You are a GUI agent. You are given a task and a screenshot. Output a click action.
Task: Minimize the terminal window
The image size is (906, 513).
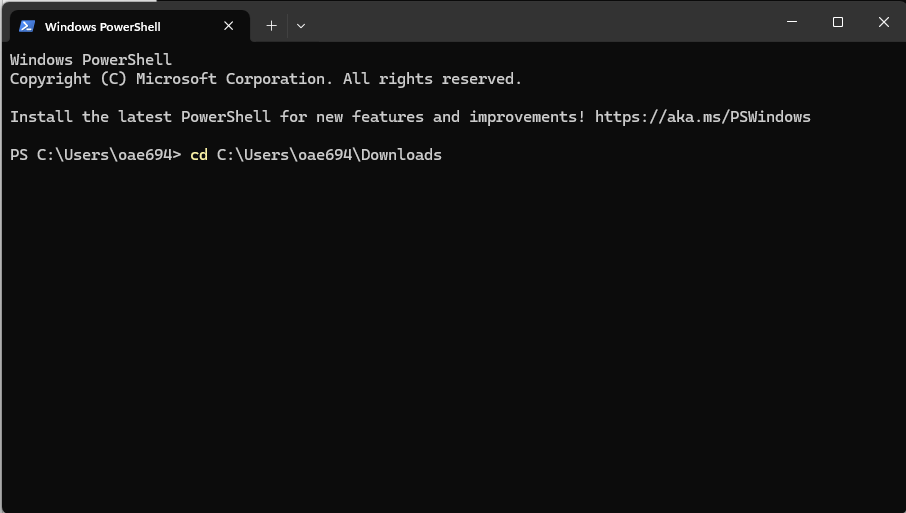[x=793, y=22]
